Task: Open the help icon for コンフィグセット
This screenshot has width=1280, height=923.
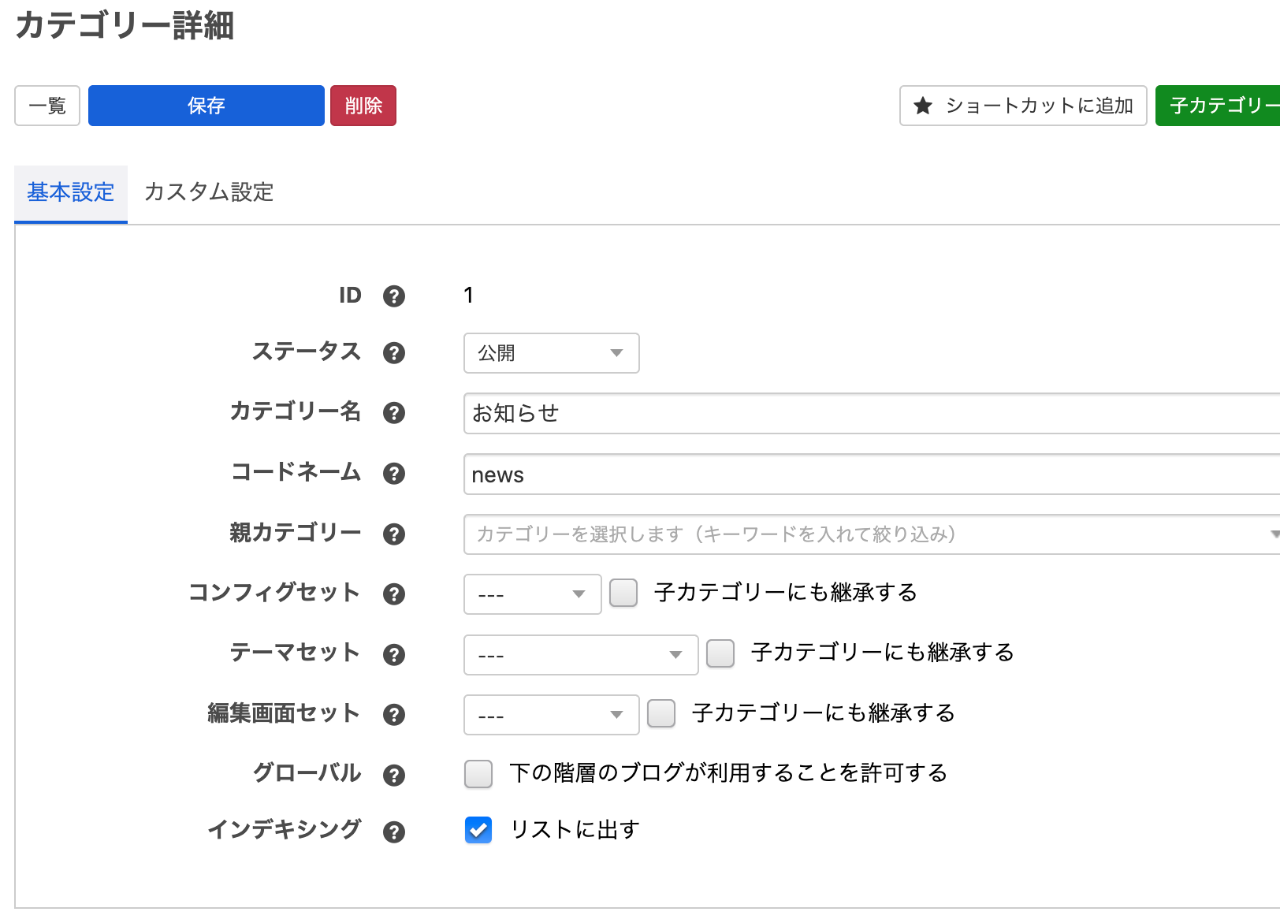Action: (x=394, y=594)
